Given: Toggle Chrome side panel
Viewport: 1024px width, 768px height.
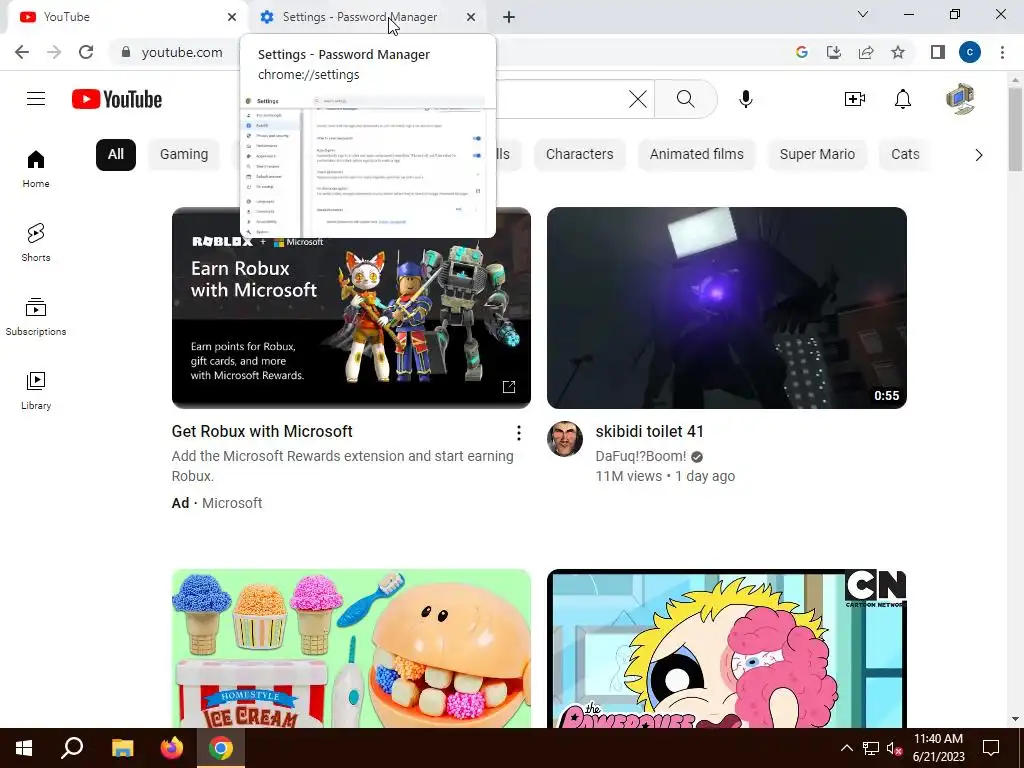Looking at the screenshot, I should [938, 52].
